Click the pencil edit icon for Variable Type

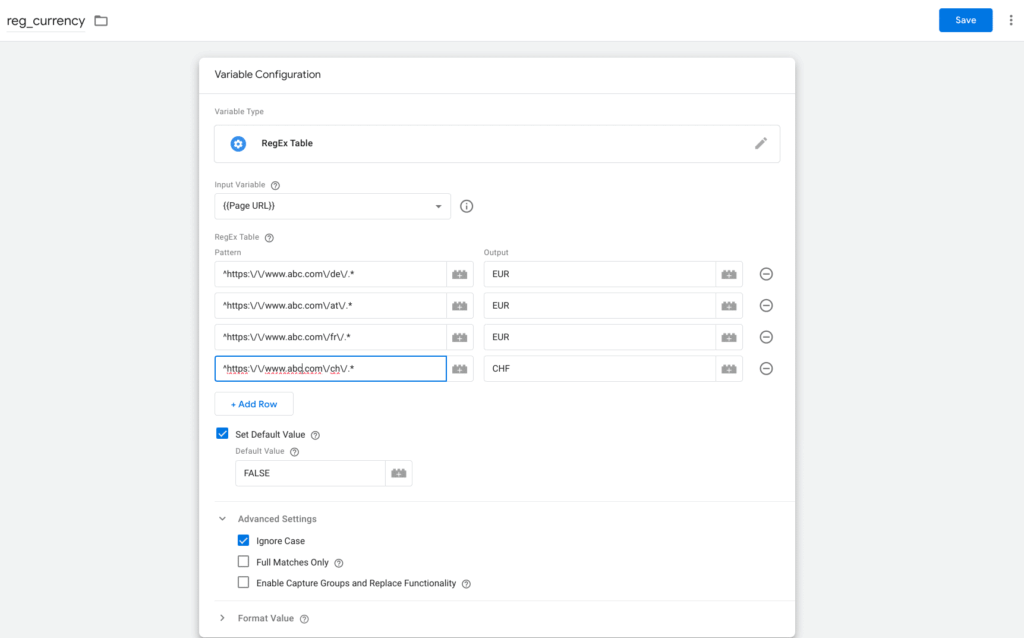pos(760,144)
